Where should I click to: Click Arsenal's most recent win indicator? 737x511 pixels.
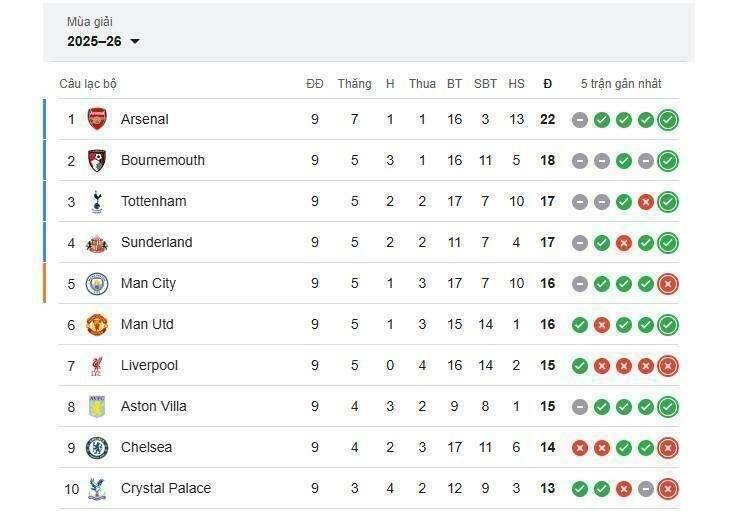pyautogui.click(x=668, y=120)
